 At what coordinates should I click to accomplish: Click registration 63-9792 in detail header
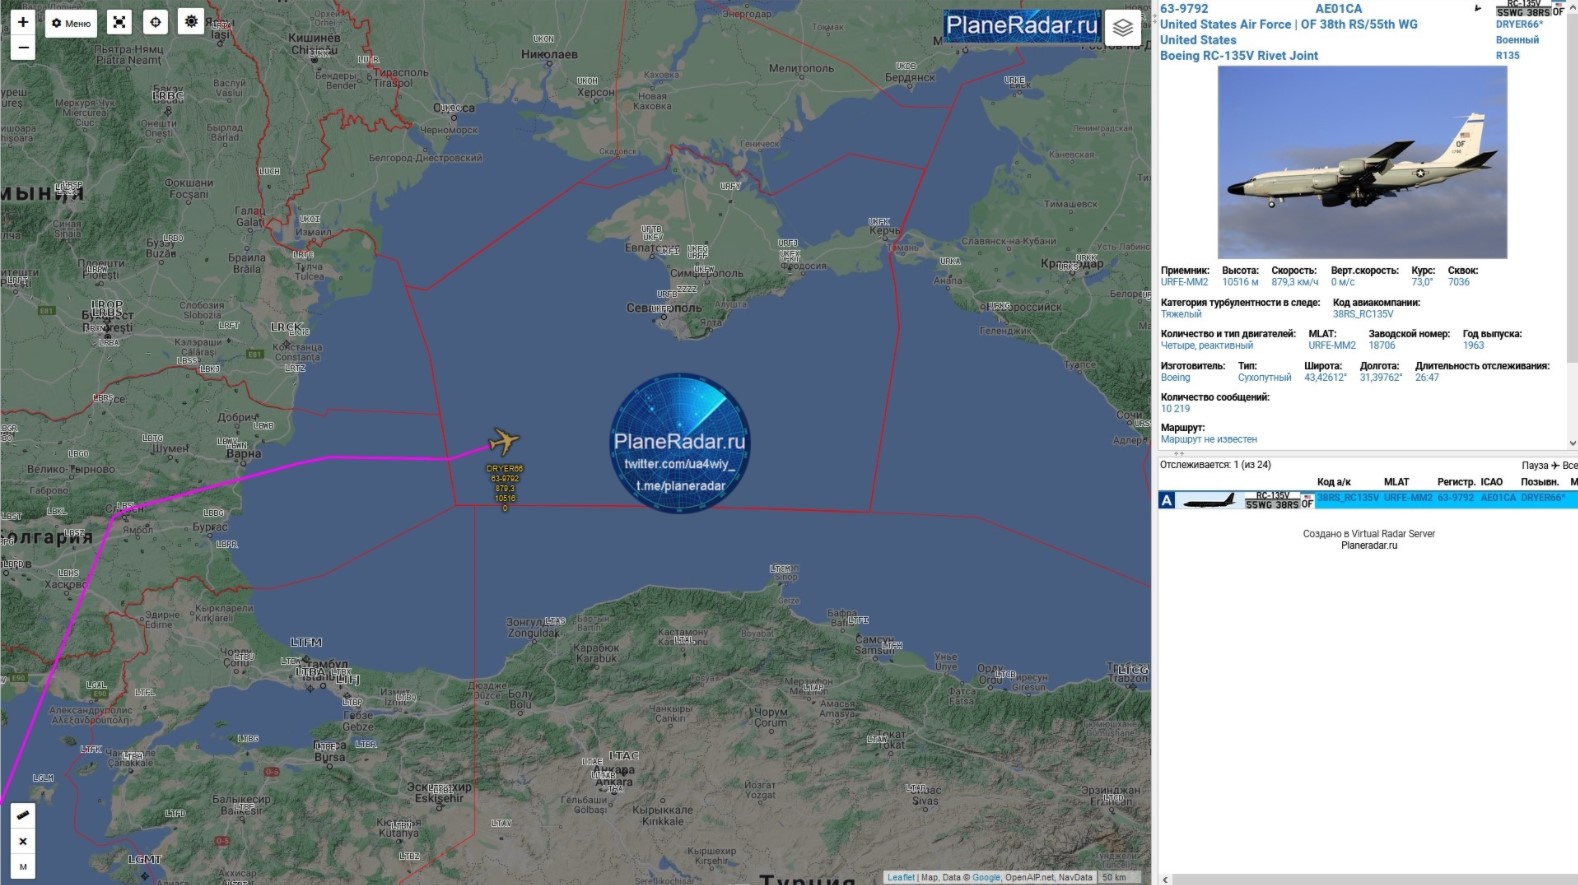coord(1184,8)
